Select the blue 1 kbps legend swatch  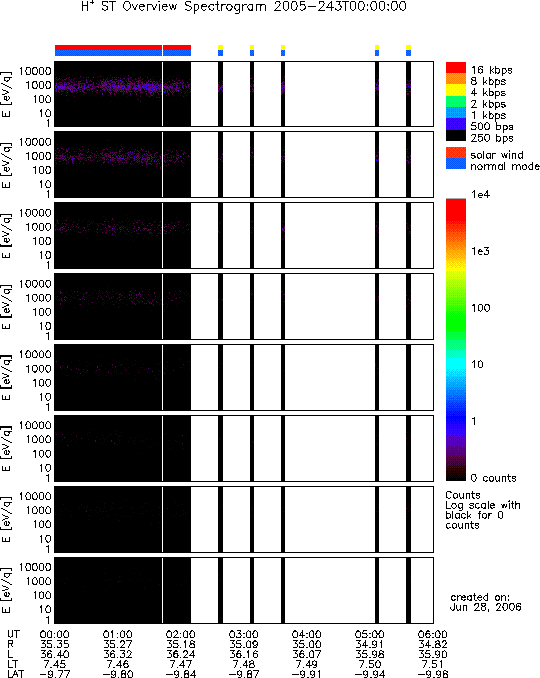[456, 113]
